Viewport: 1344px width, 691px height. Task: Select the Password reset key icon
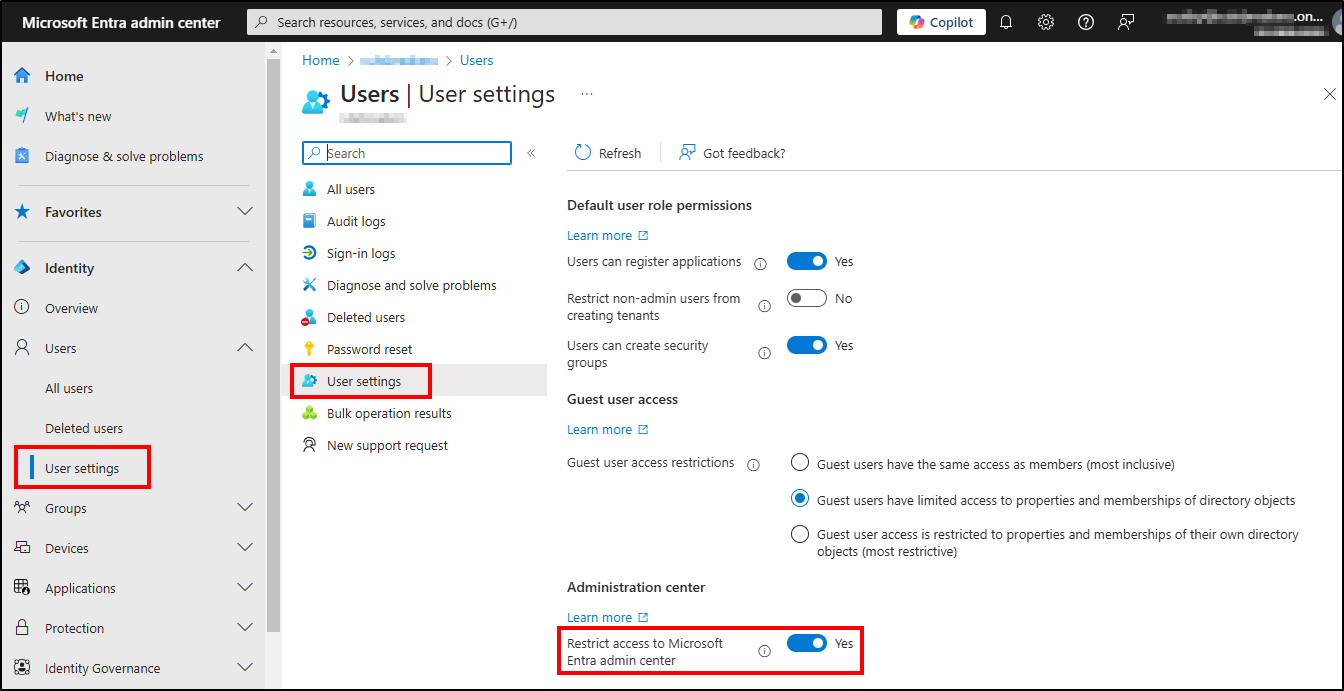point(310,348)
